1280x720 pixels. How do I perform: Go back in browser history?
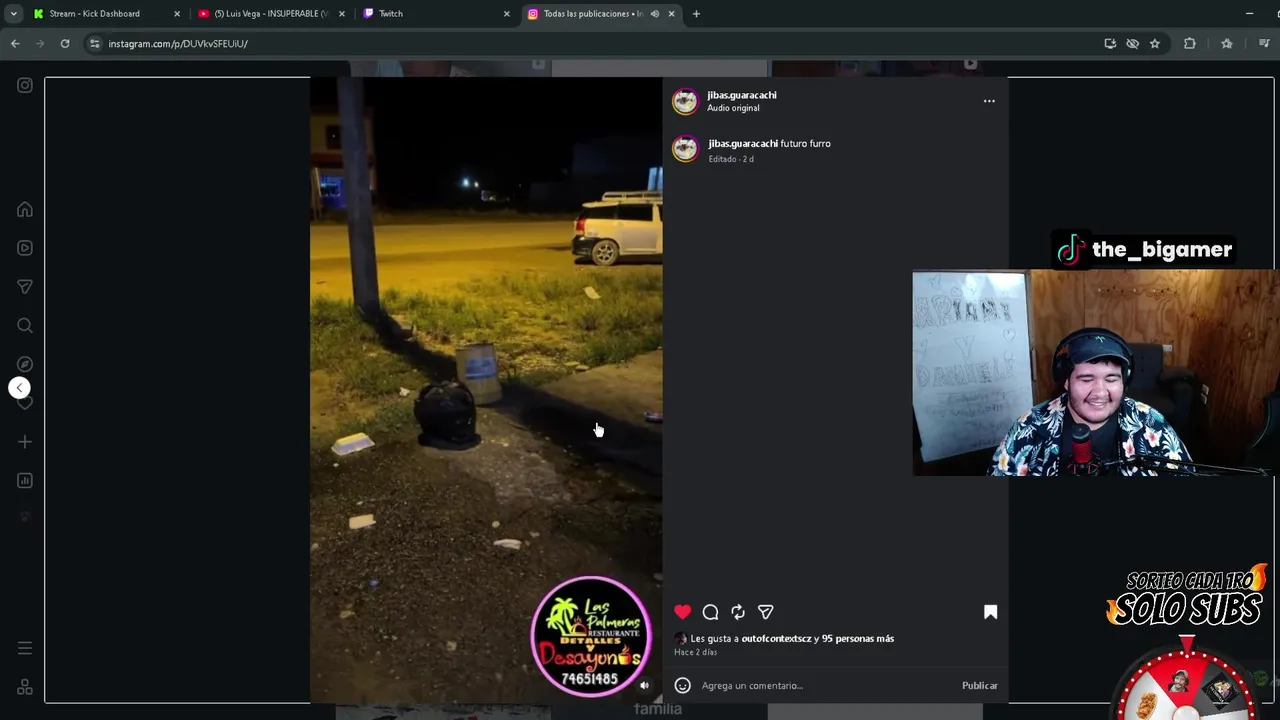(15, 43)
